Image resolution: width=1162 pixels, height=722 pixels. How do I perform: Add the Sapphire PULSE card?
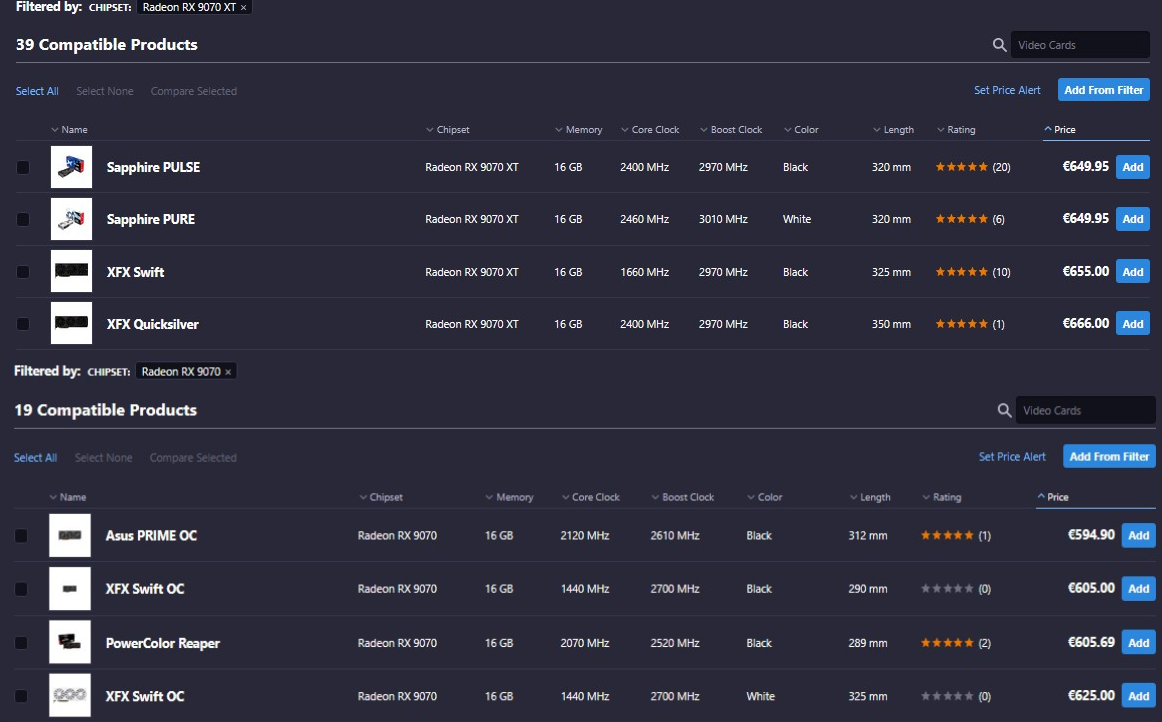(1132, 167)
